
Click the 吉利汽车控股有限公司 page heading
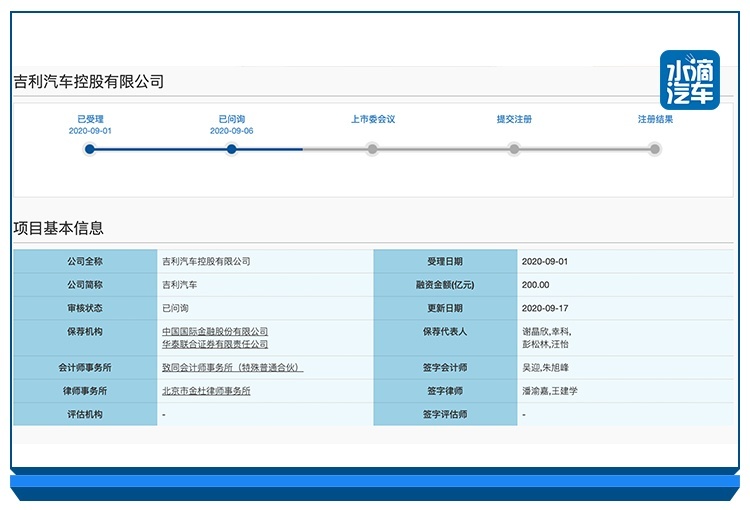click(89, 81)
